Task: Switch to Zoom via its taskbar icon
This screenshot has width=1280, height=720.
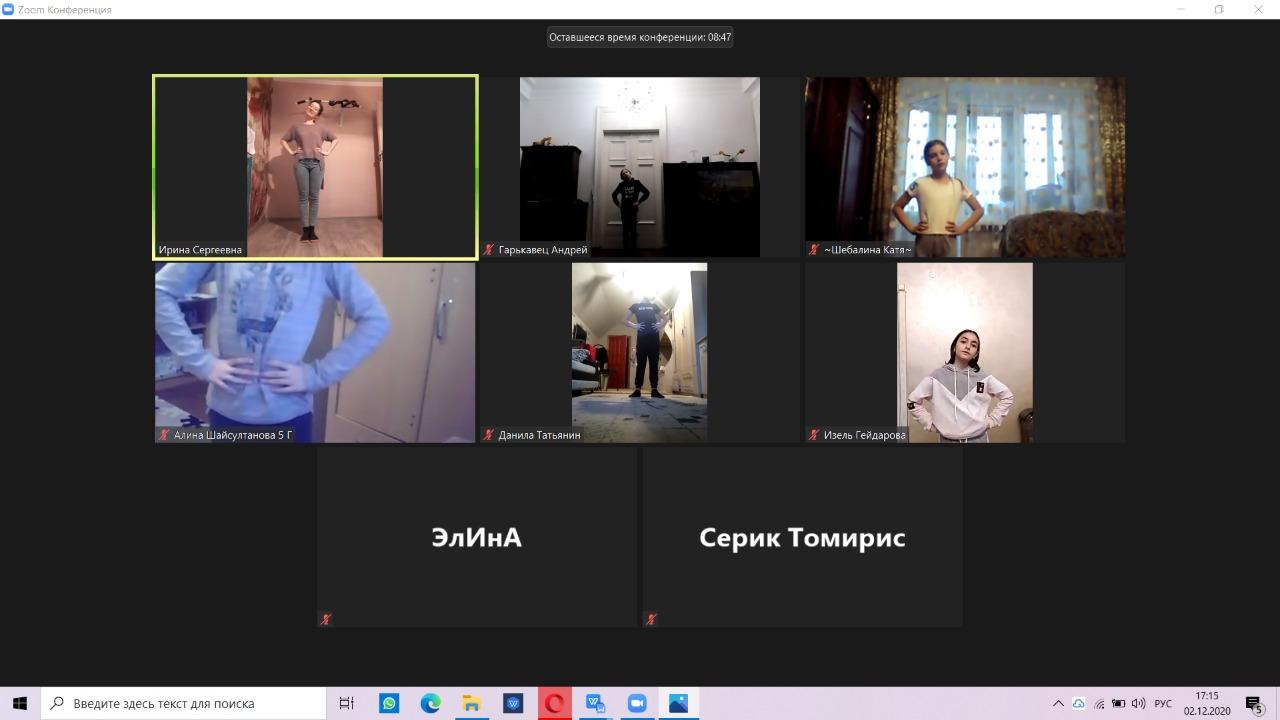Action: click(x=637, y=703)
